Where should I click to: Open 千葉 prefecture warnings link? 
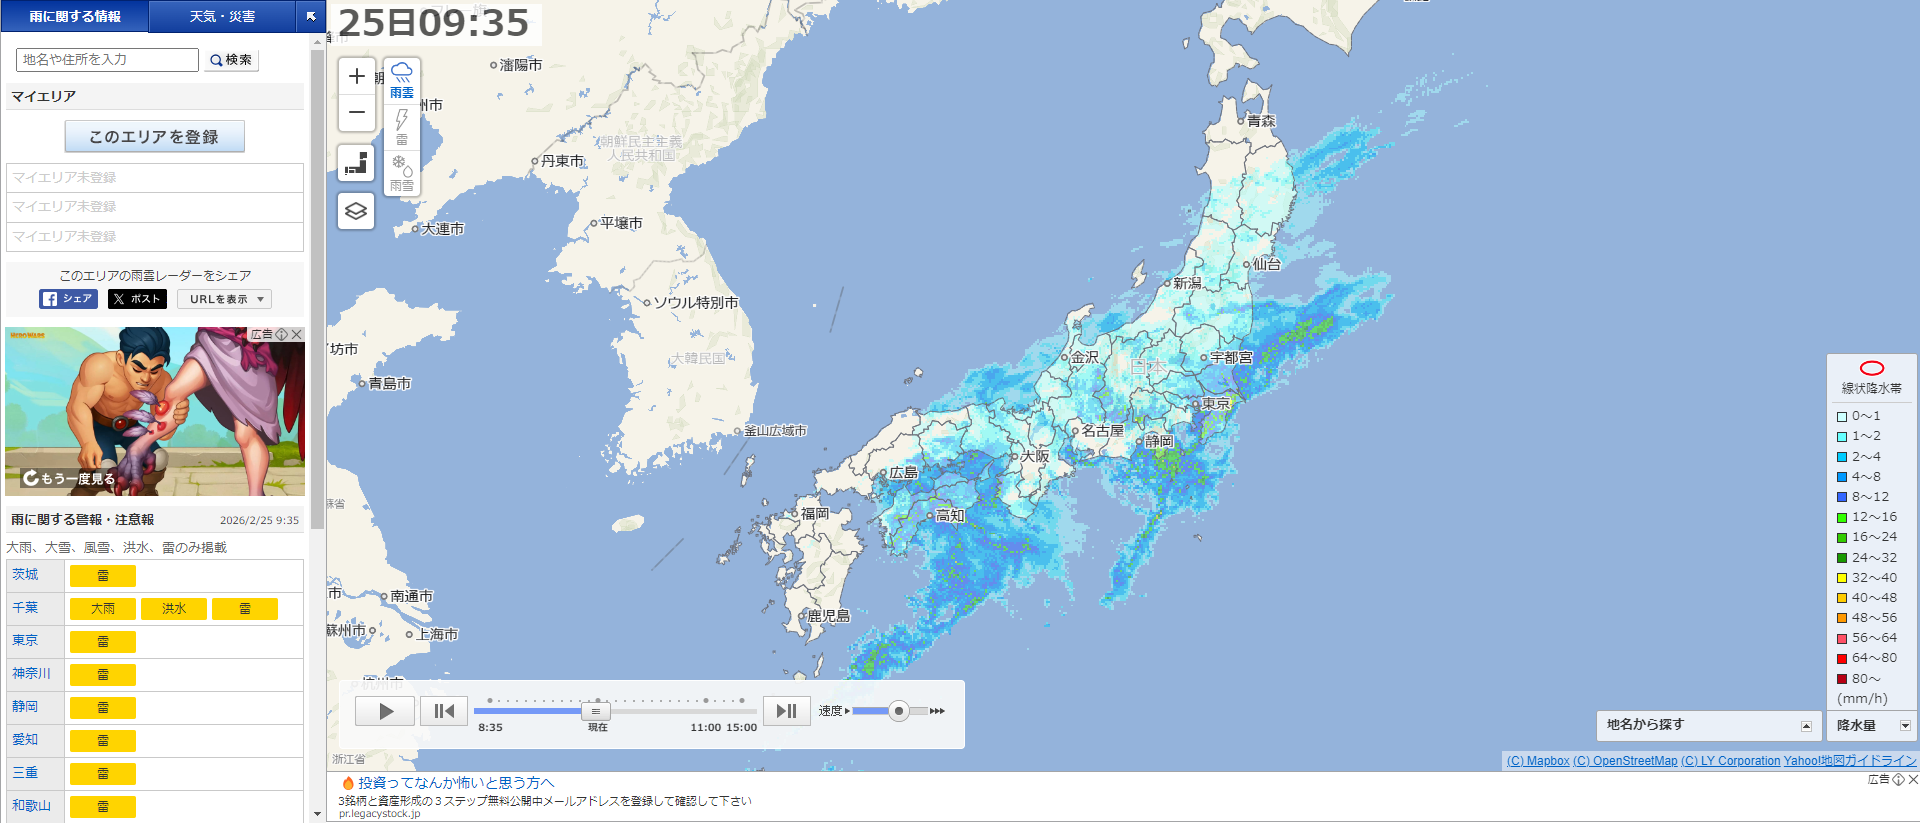[25, 608]
